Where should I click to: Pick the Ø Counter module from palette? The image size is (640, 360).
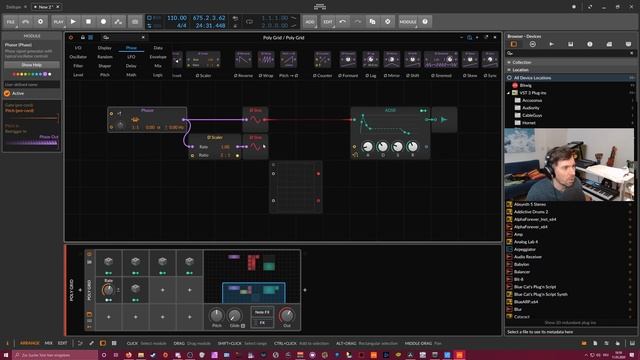pyautogui.click(x=322, y=60)
